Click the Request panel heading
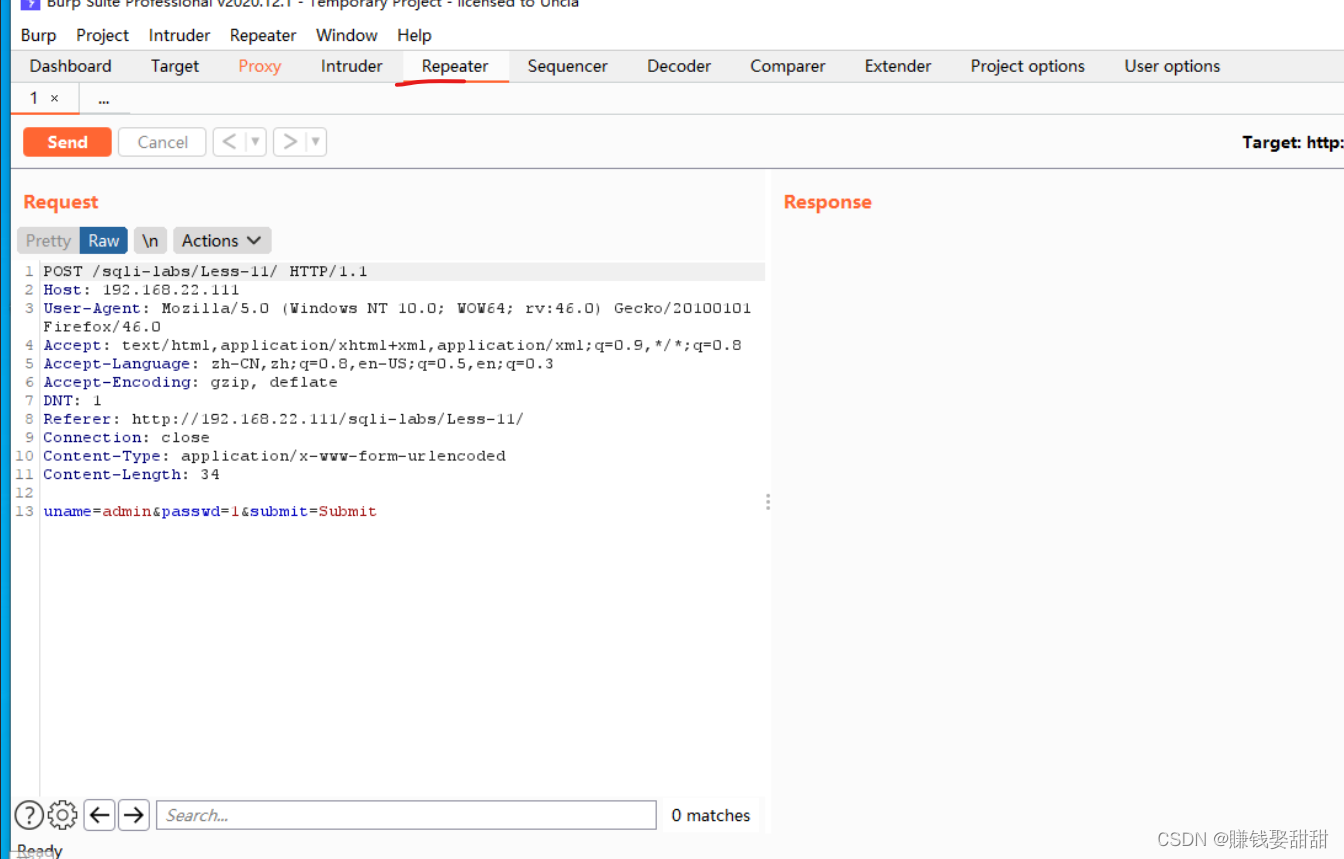 pos(61,202)
